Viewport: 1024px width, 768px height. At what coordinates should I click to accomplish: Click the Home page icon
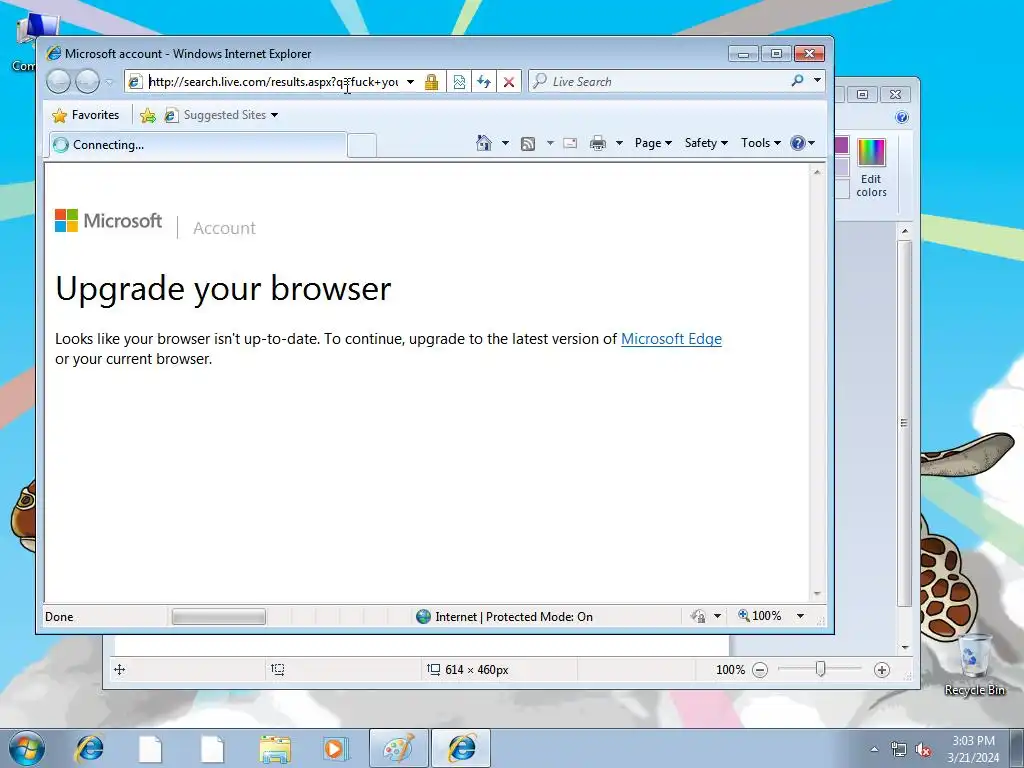[x=484, y=143]
